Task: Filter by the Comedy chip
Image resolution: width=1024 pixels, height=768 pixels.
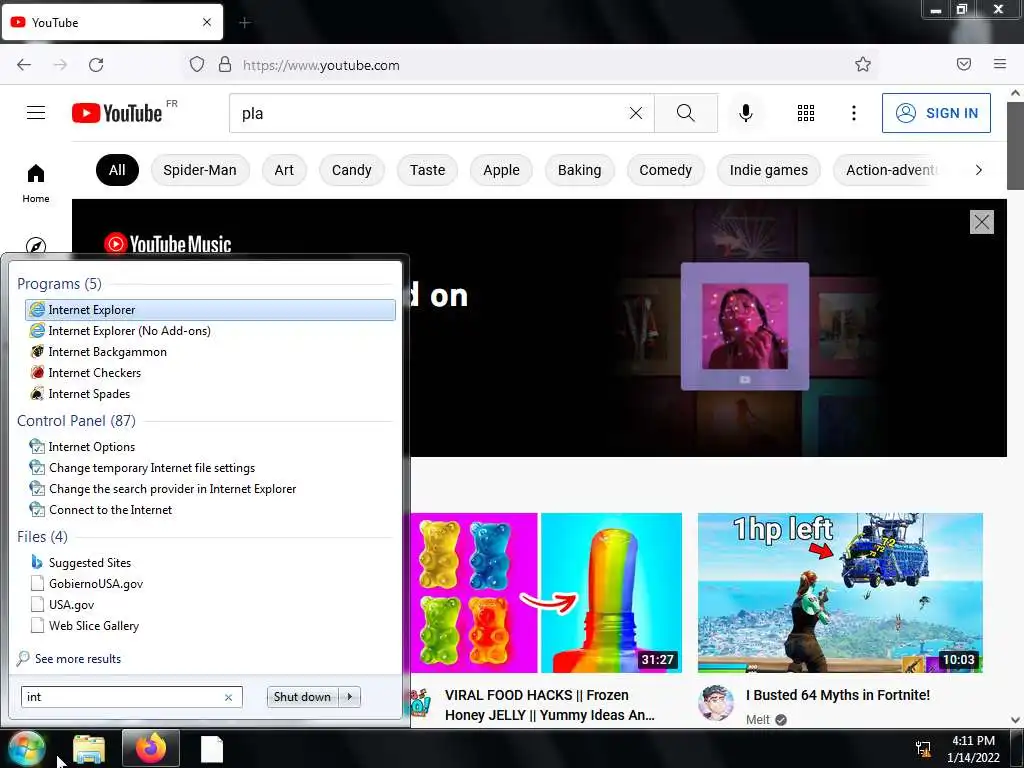Action: [665, 170]
